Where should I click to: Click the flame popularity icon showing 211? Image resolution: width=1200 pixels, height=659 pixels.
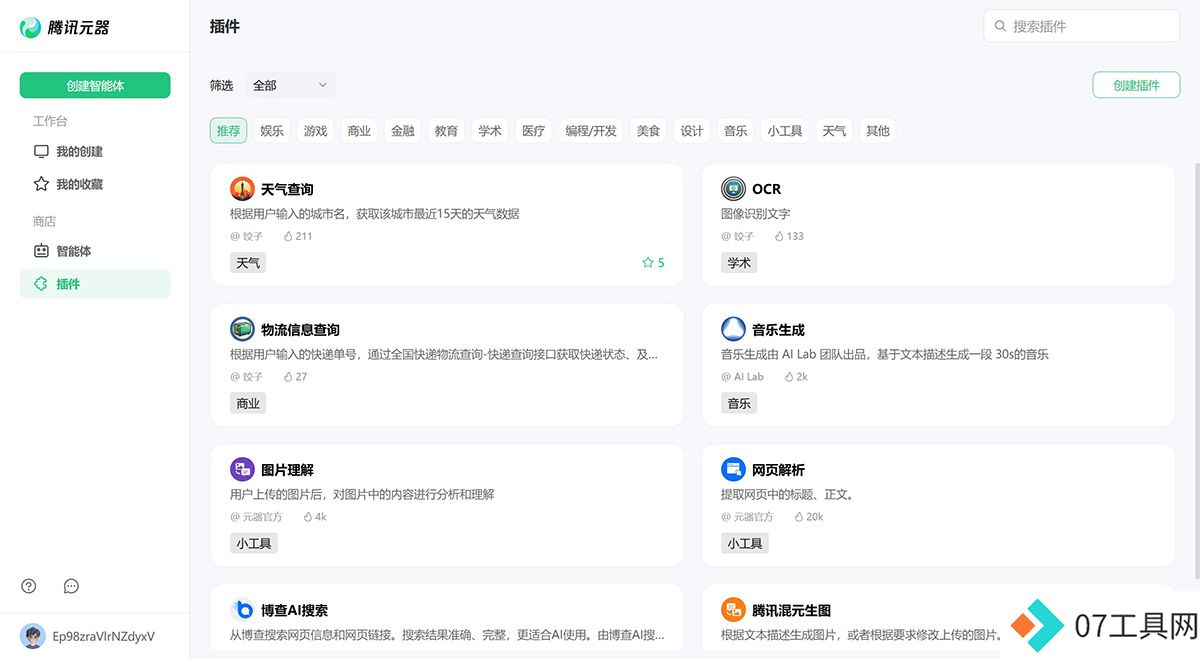(x=288, y=236)
